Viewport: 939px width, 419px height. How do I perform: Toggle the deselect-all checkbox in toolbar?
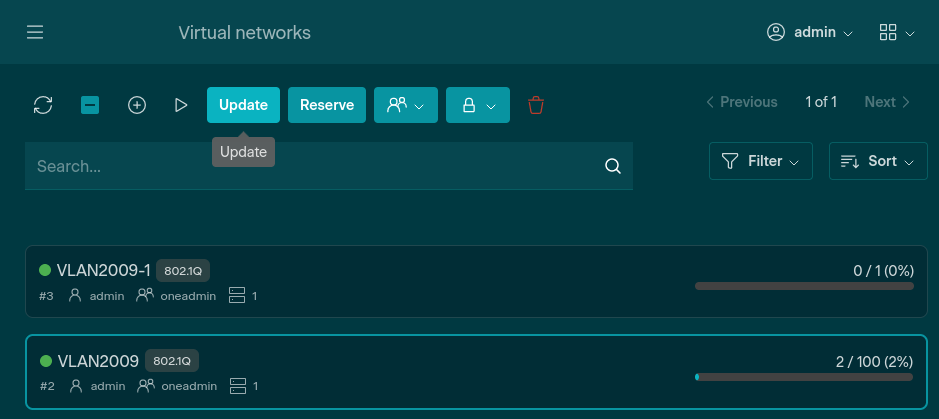pyautogui.click(x=90, y=105)
